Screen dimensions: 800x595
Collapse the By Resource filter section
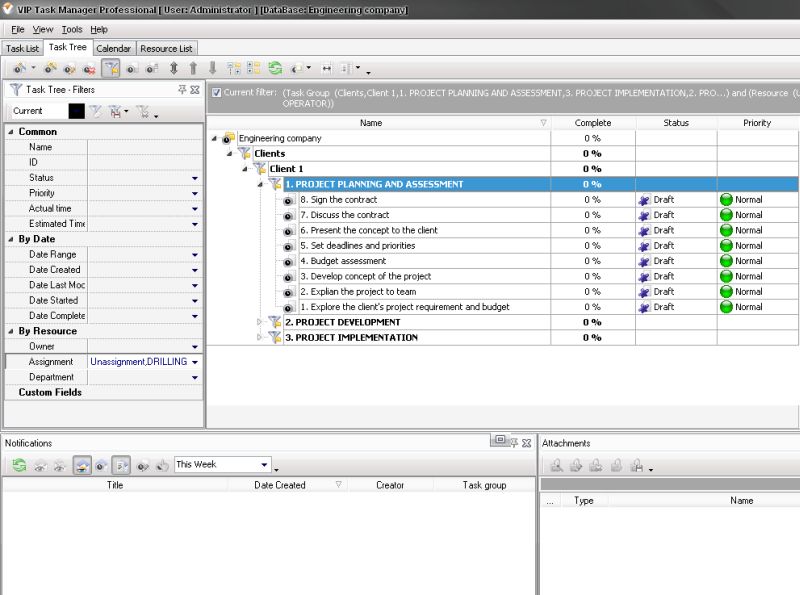pos(11,331)
